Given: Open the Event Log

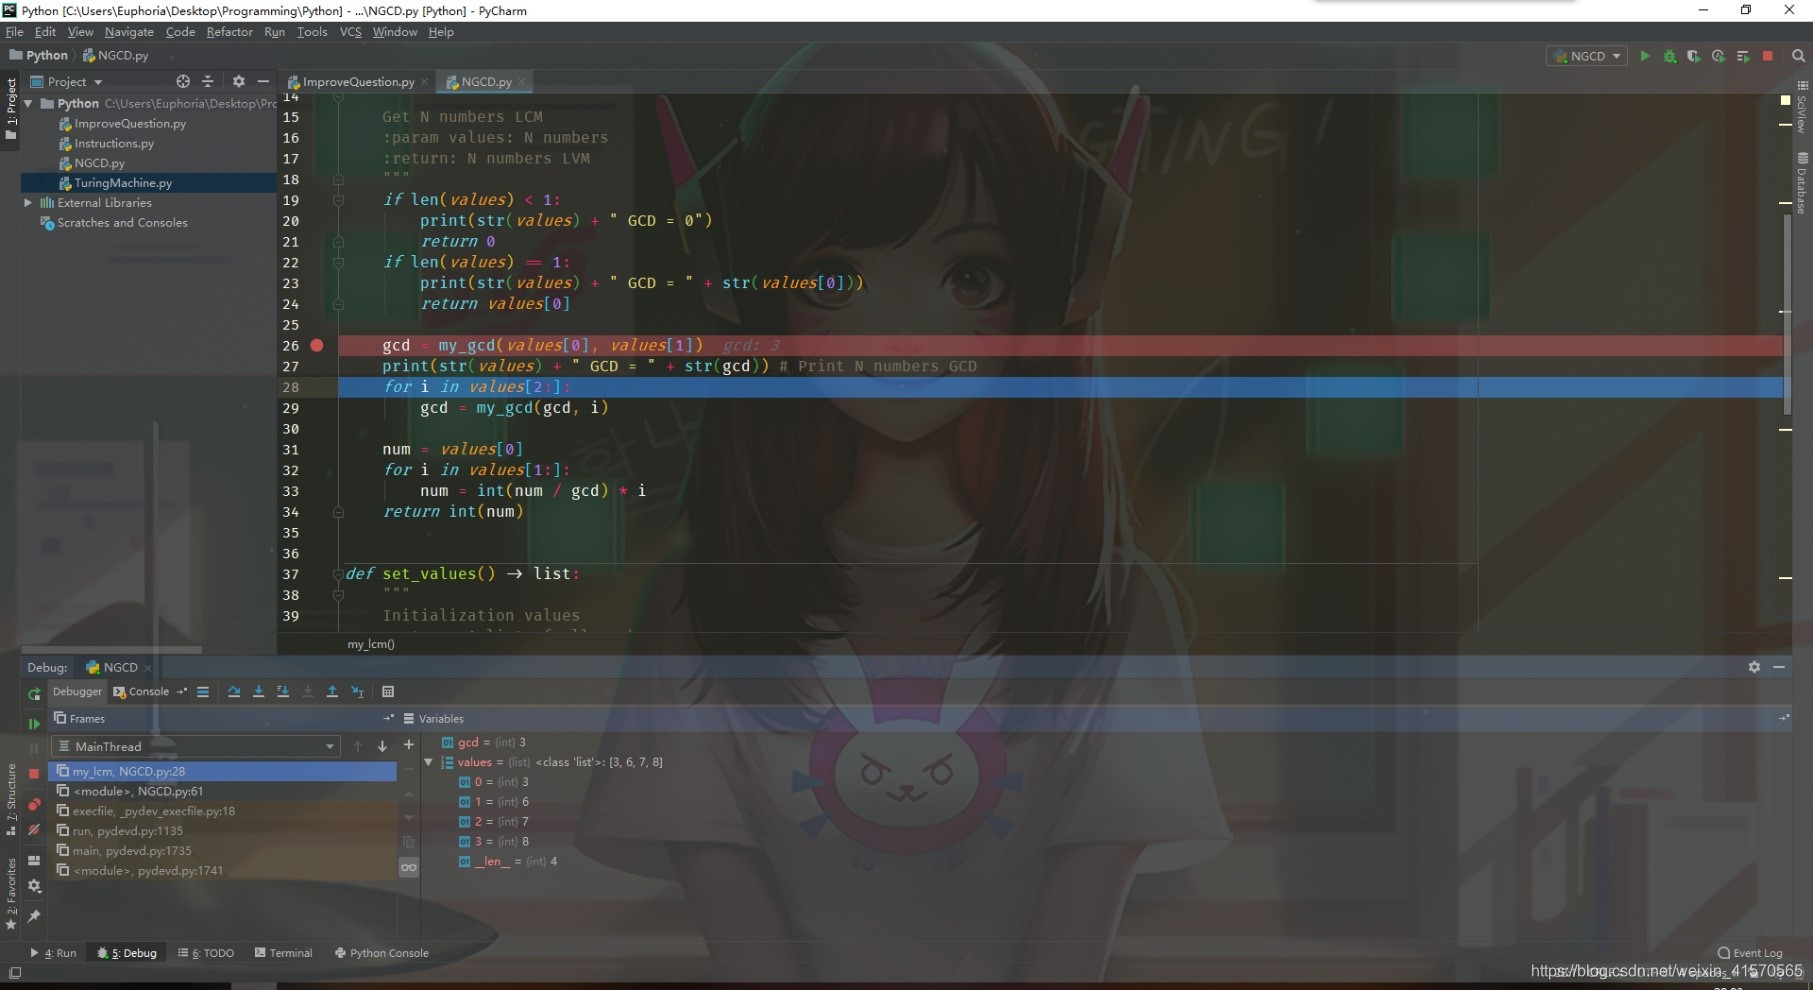Looking at the screenshot, I should pyautogui.click(x=1750, y=953).
